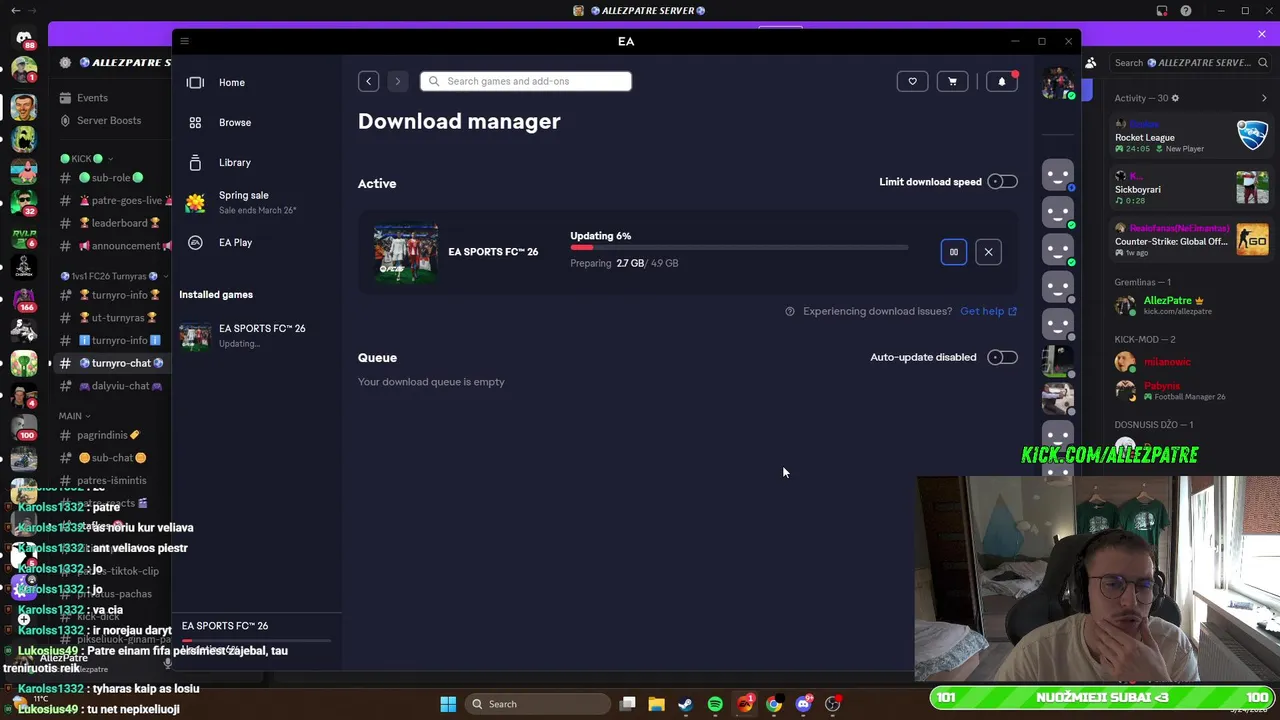Click the EA forward navigation arrow

[397, 81]
